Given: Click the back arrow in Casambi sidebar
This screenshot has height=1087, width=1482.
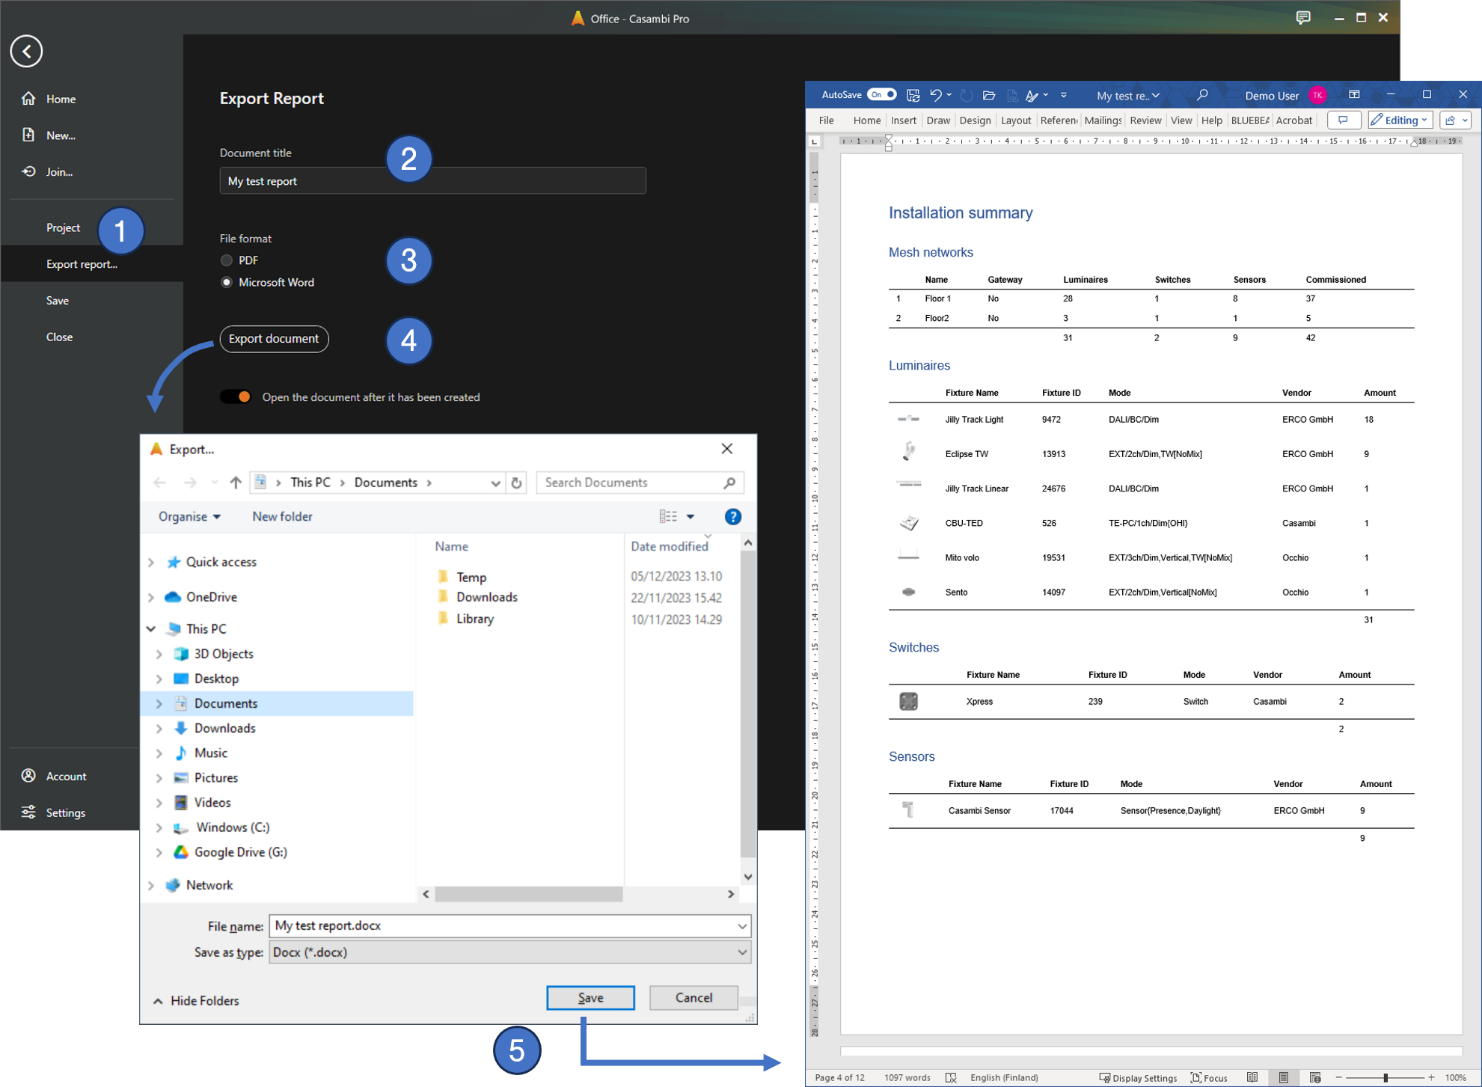Looking at the screenshot, I should coord(27,51).
